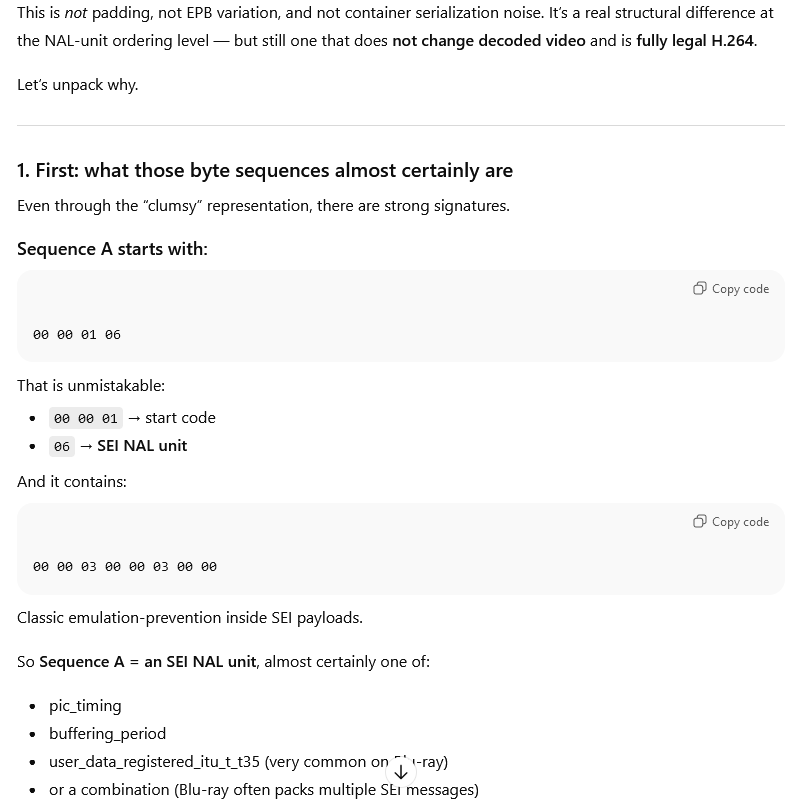Click the "Let's unpack why." sentence
The height and width of the screenshot is (807, 792).
pyautogui.click(x=78, y=85)
